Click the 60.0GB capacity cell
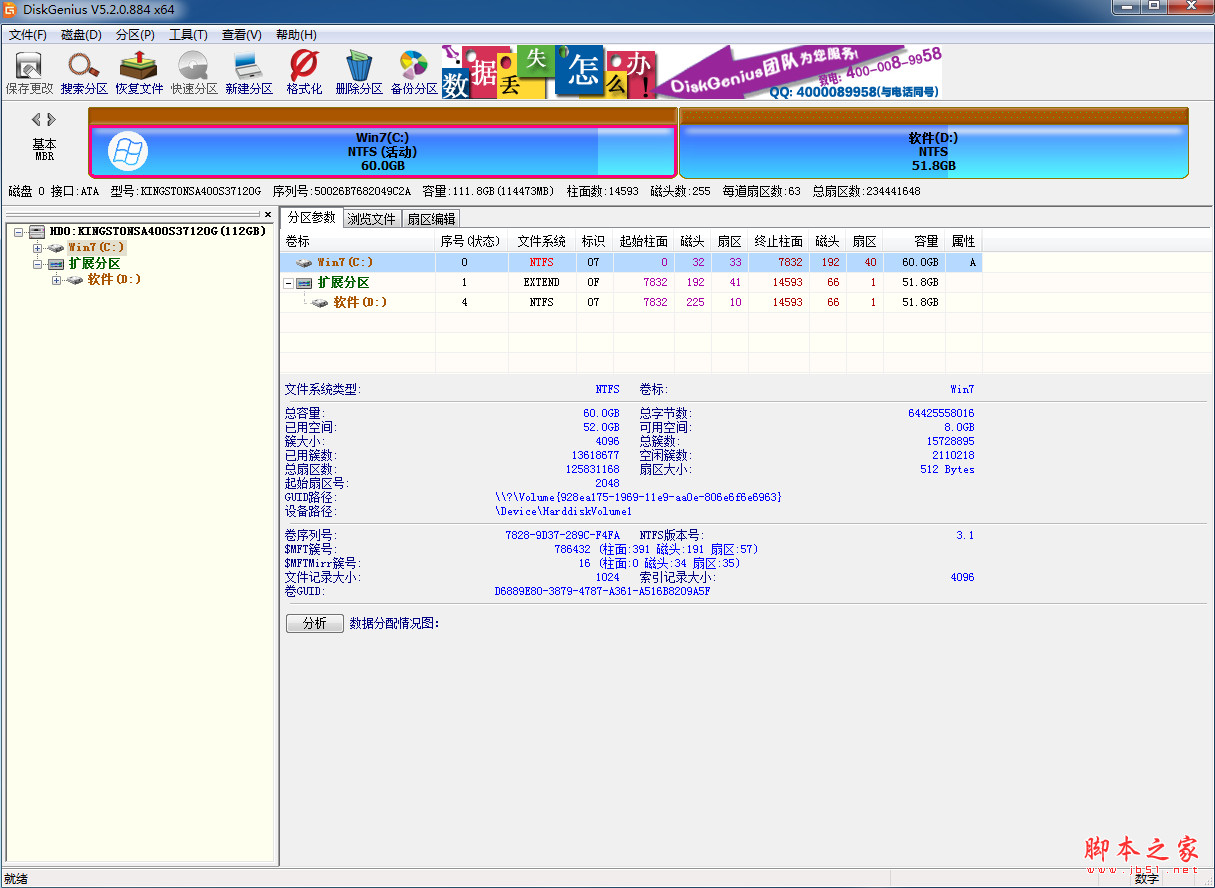 914,263
